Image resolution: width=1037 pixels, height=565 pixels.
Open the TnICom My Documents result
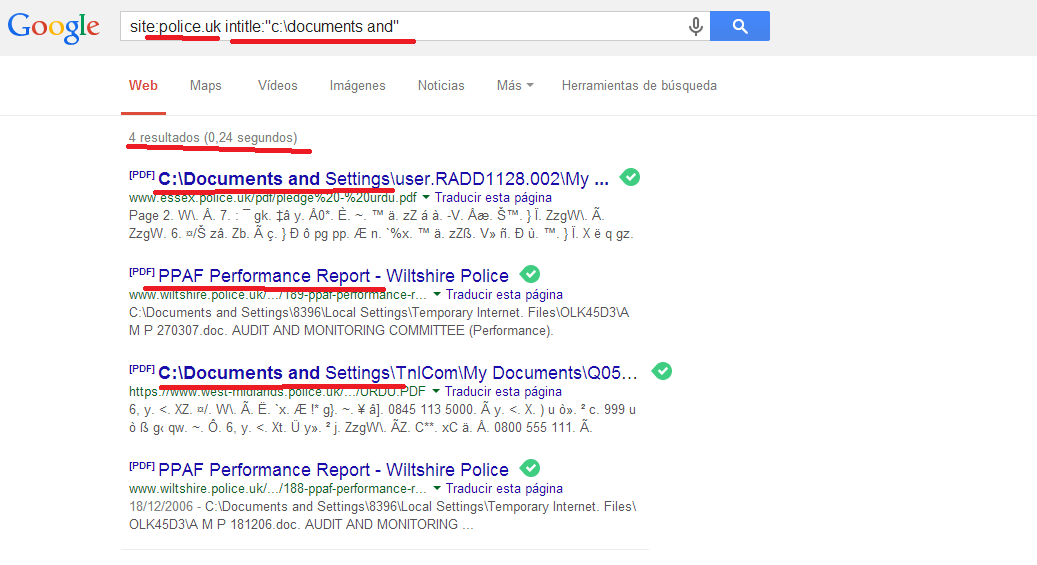point(397,372)
